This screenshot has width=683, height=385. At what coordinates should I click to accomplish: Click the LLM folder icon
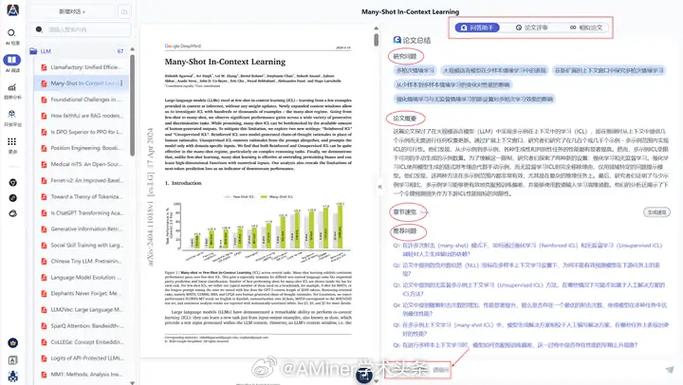(33, 51)
